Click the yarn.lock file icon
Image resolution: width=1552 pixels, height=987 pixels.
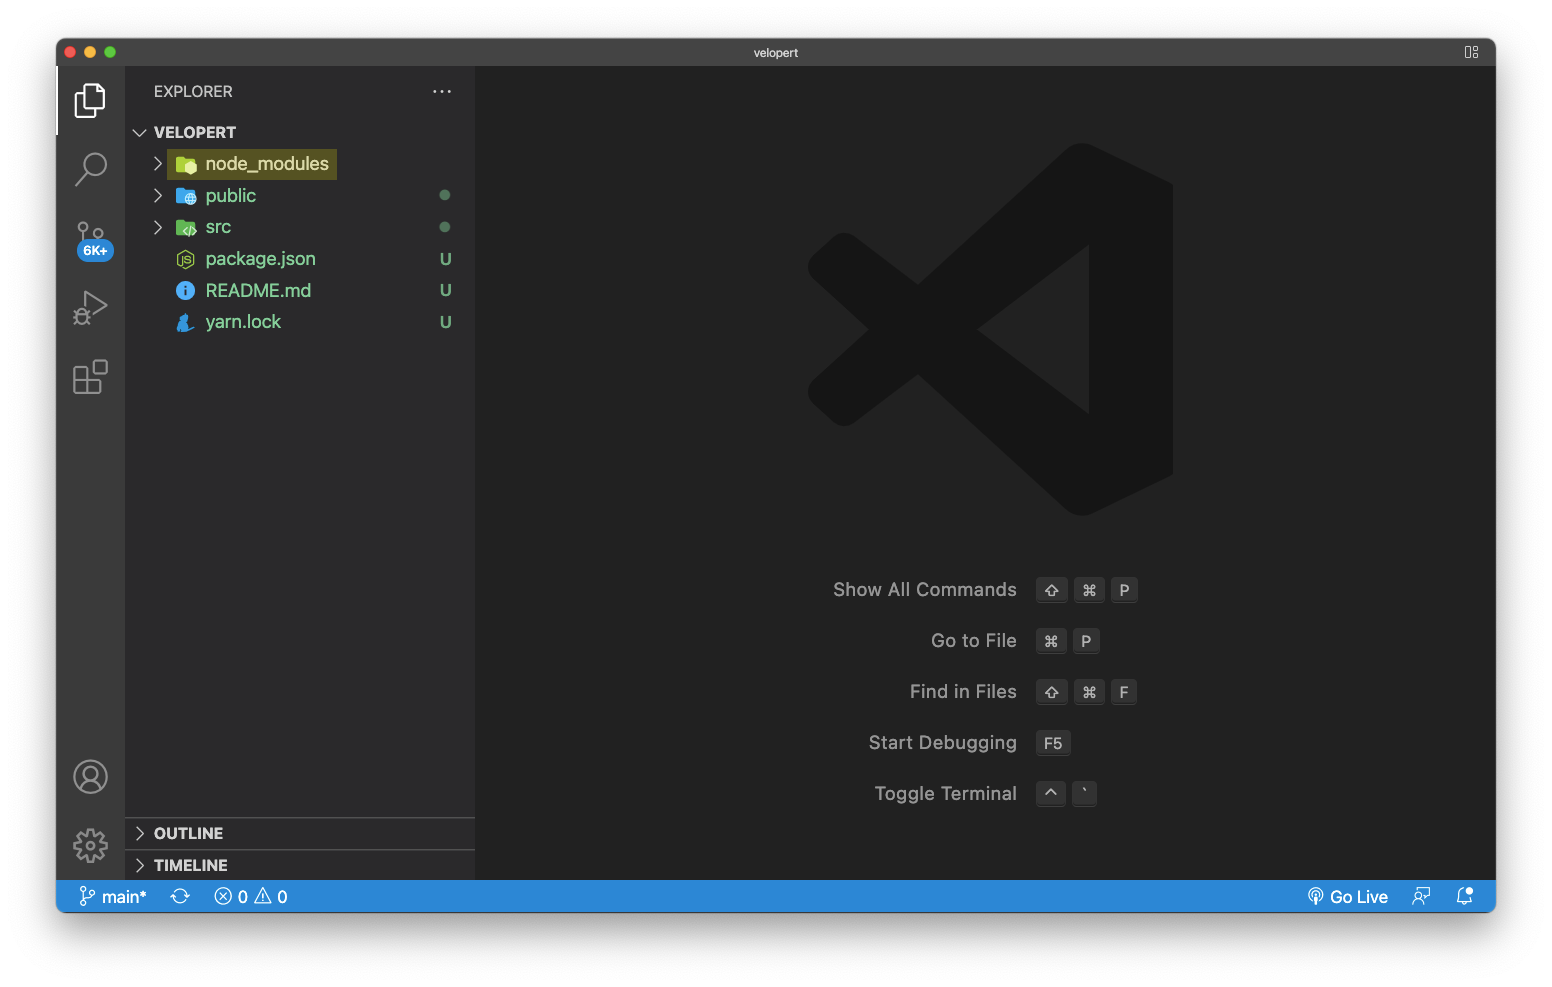[x=185, y=322]
